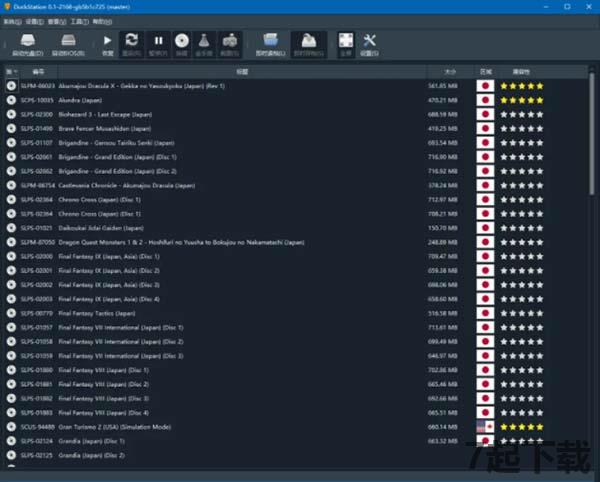This screenshot has height=482, width=600.
Task: Select Final Fantasy VII International (Japan) (Disc 1)
Action: [x=121, y=327]
